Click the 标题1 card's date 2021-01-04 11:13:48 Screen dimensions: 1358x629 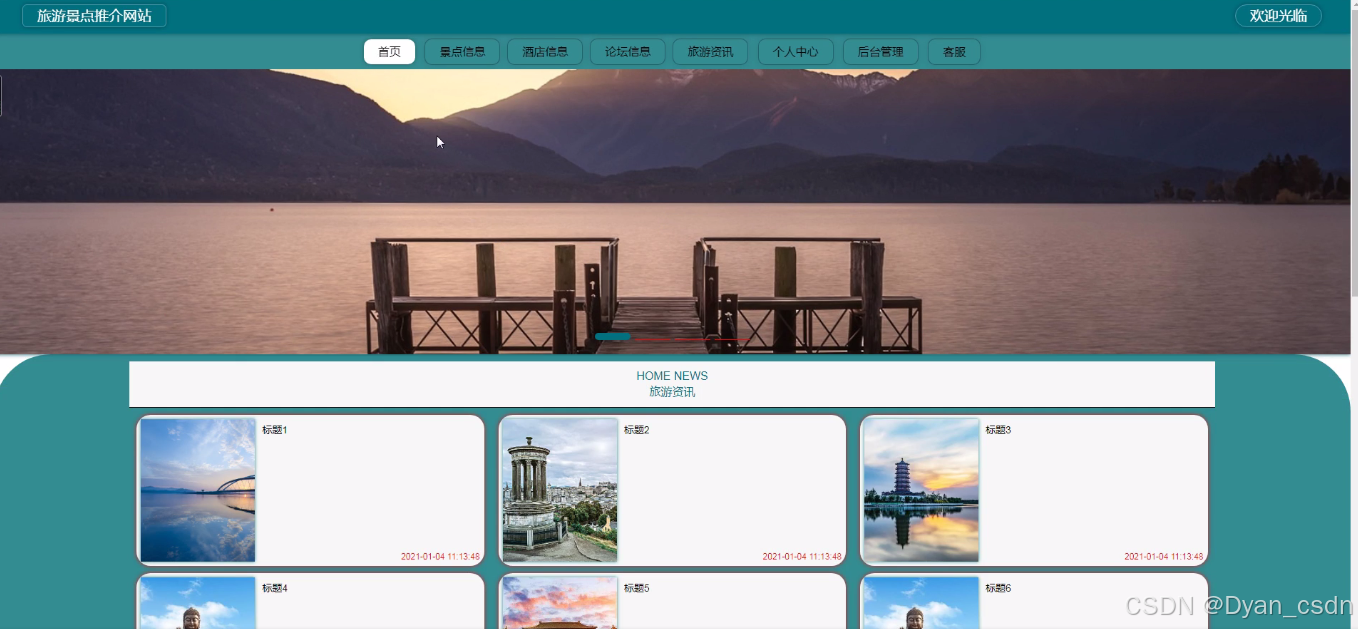click(440, 557)
